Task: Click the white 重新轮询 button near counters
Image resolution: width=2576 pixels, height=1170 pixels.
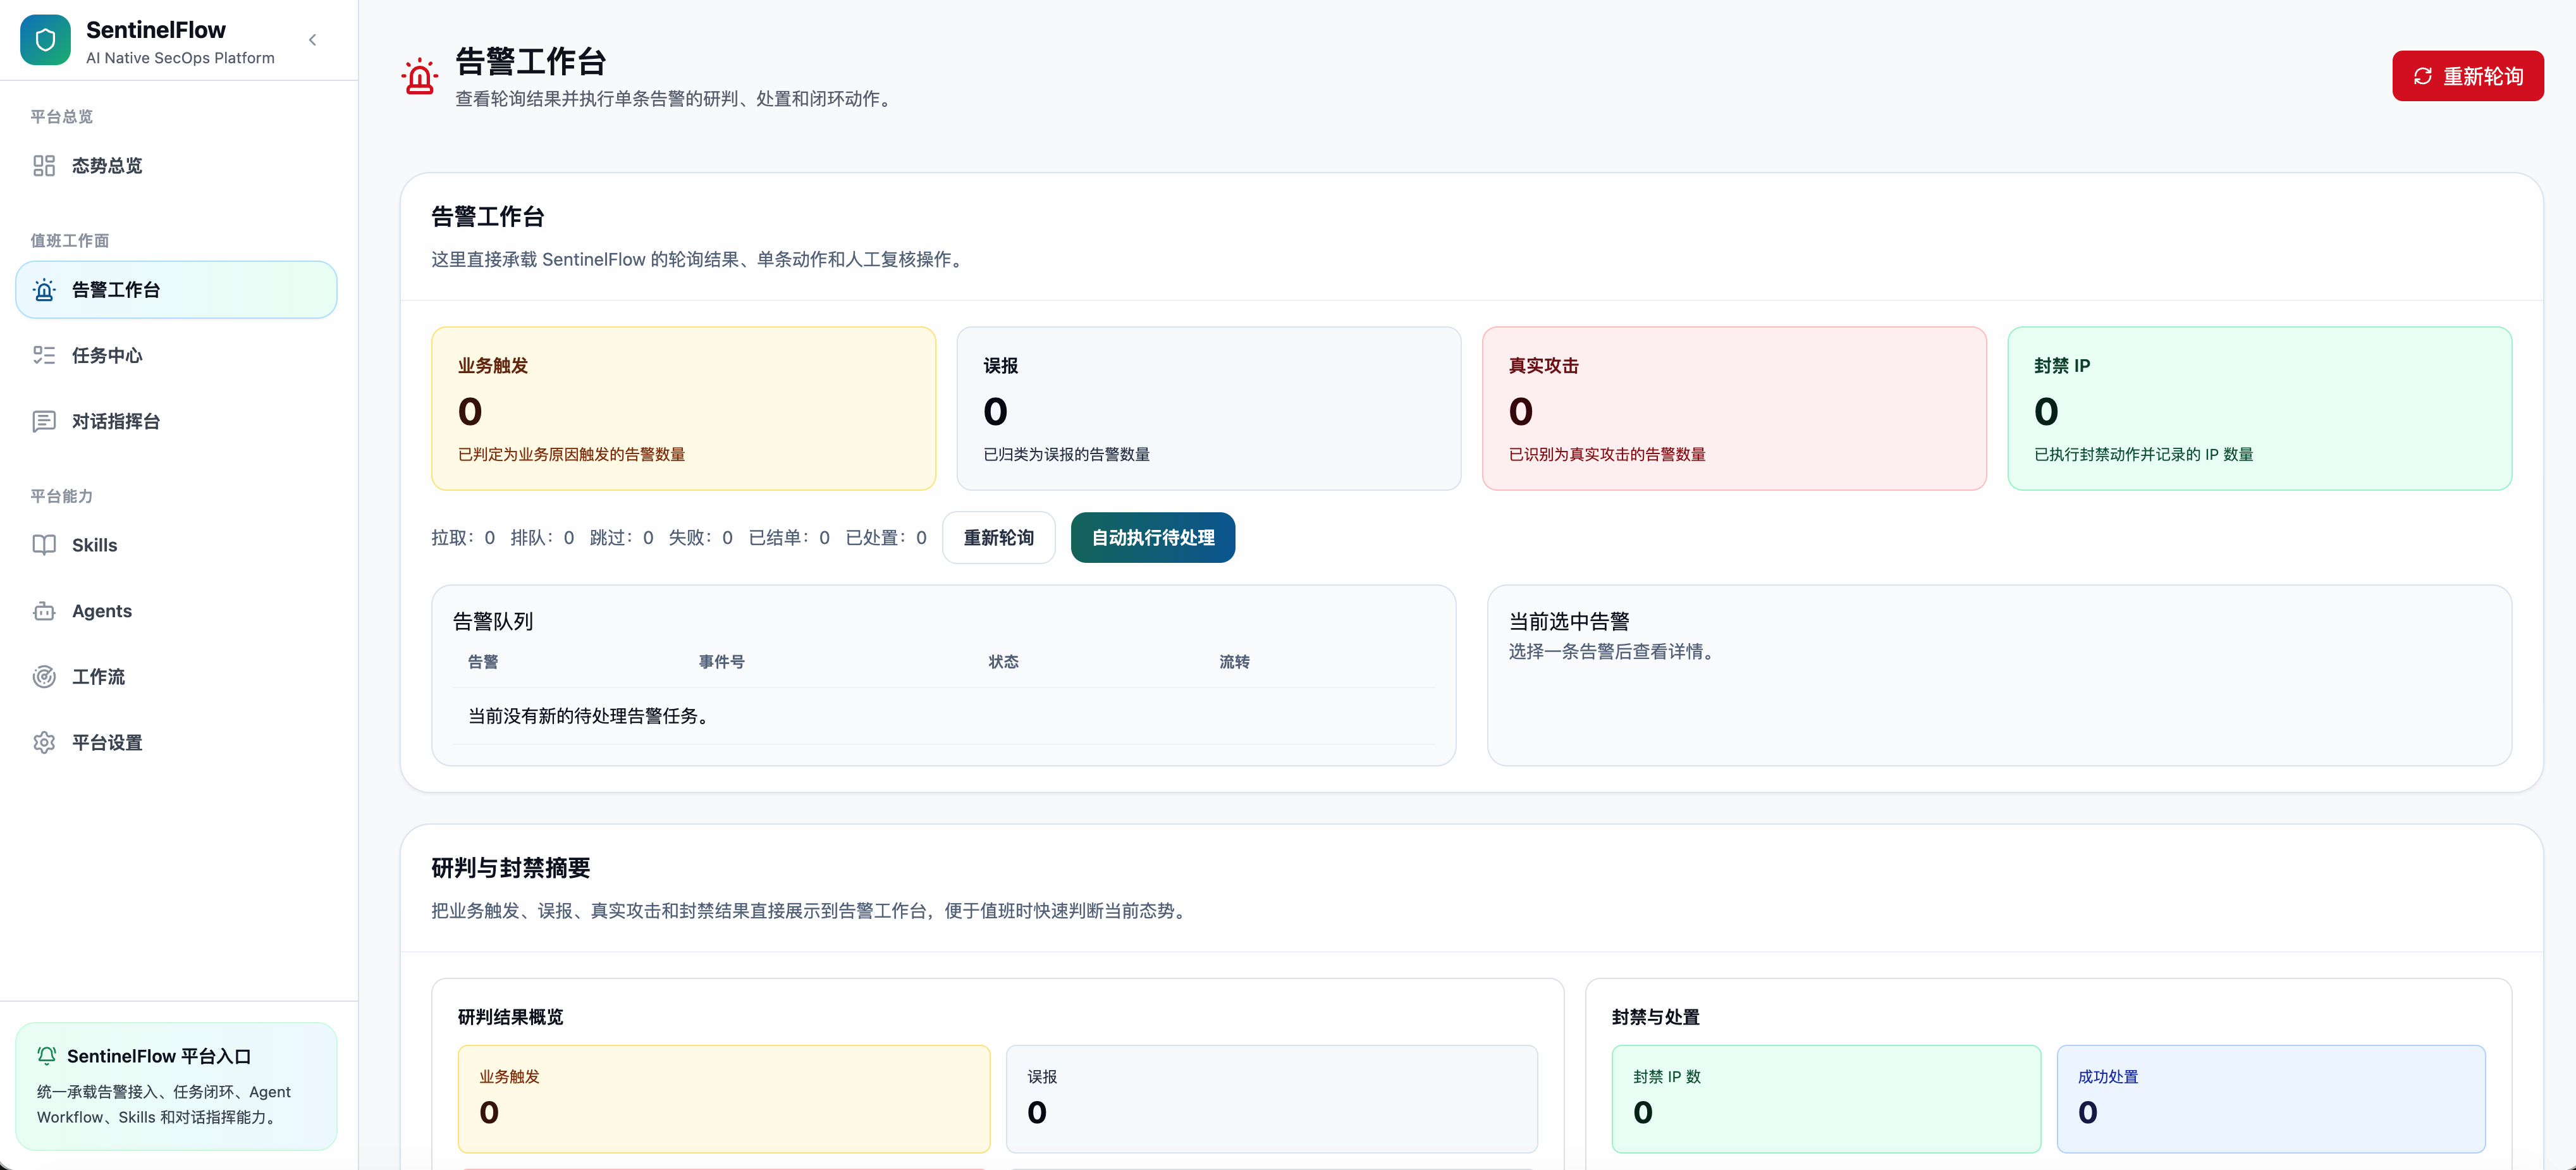Action: pos(999,538)
